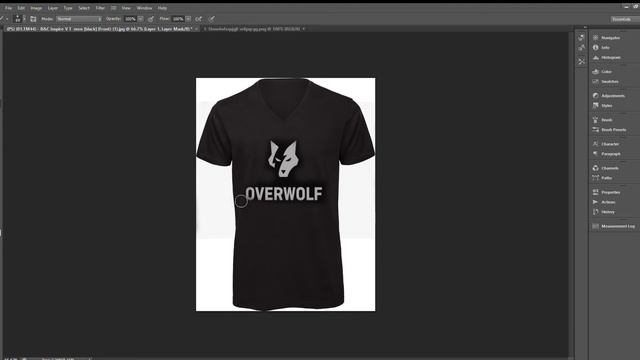Open the Edit menu
Viewport: 640px width, 360px height.
[21, 8]
